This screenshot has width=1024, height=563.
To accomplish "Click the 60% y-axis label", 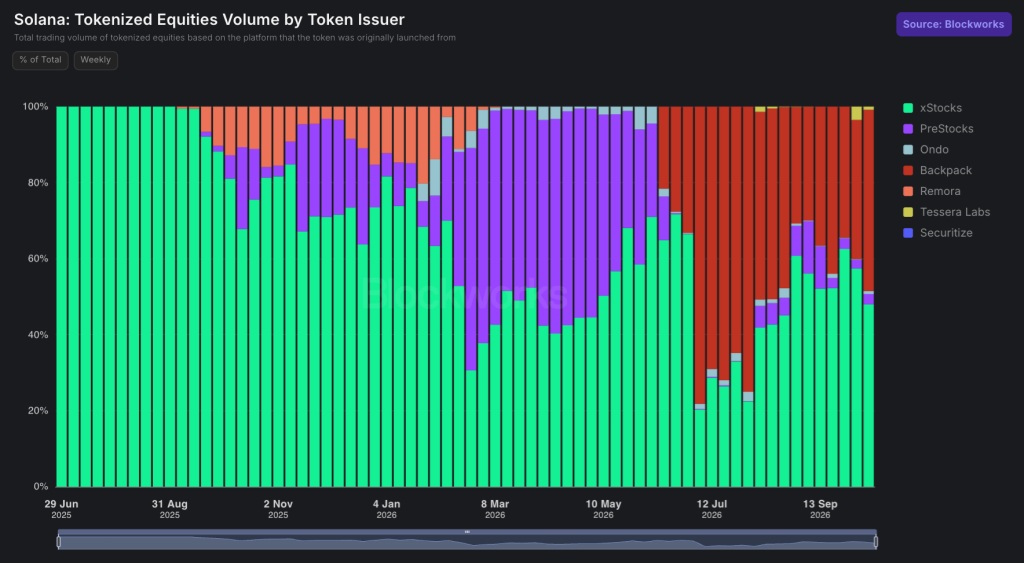I will coord(38,259).
